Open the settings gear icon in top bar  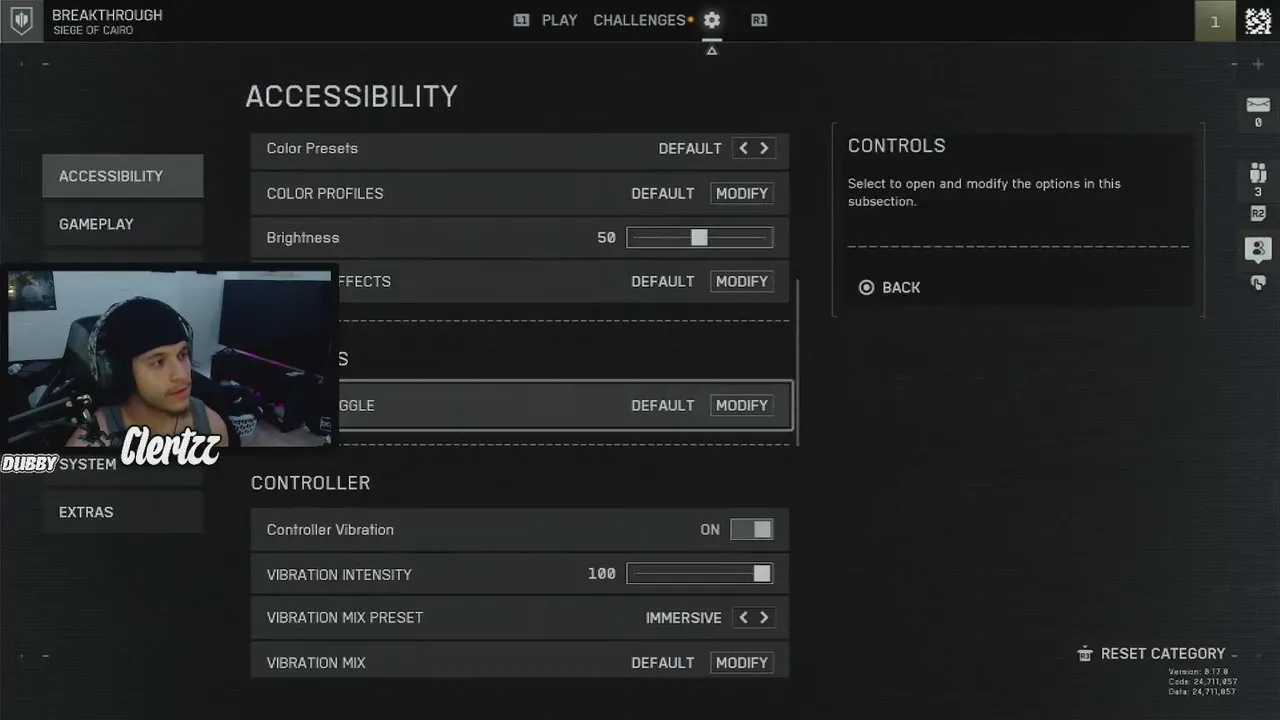coord(711,20)
